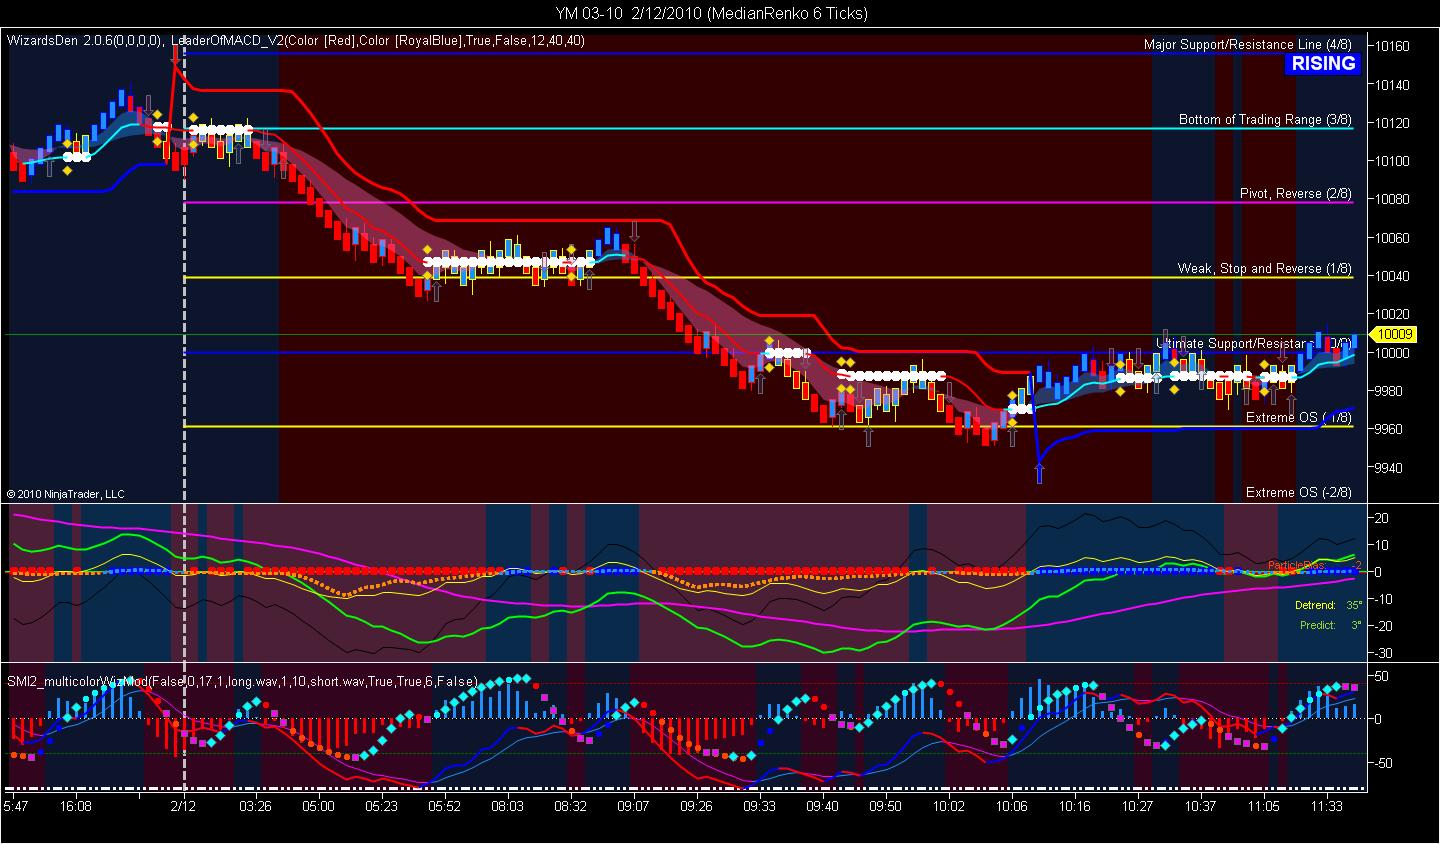Click the 10060 price axis label

(1392, 239)
